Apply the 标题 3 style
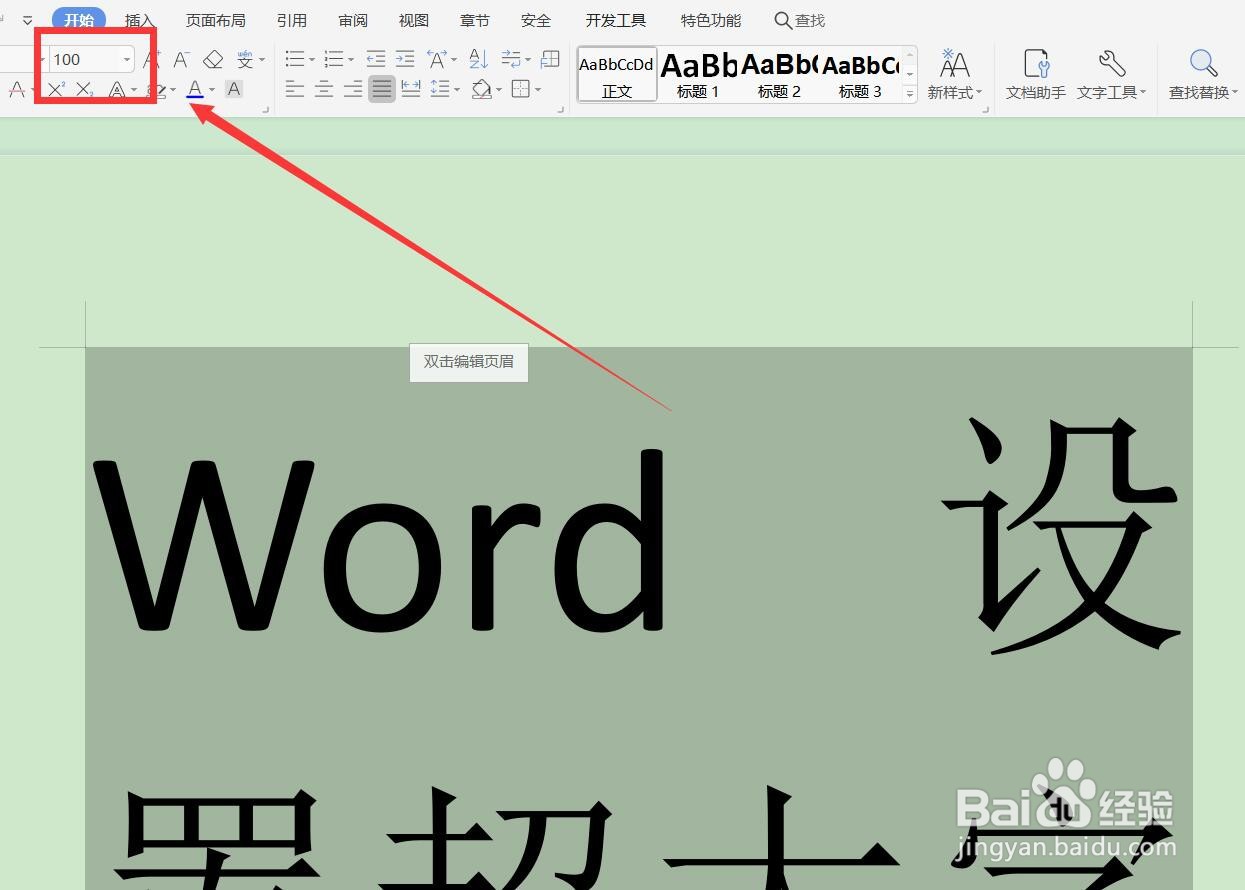The height and width of the screenshot is (890, 1245). pos(860,74)
